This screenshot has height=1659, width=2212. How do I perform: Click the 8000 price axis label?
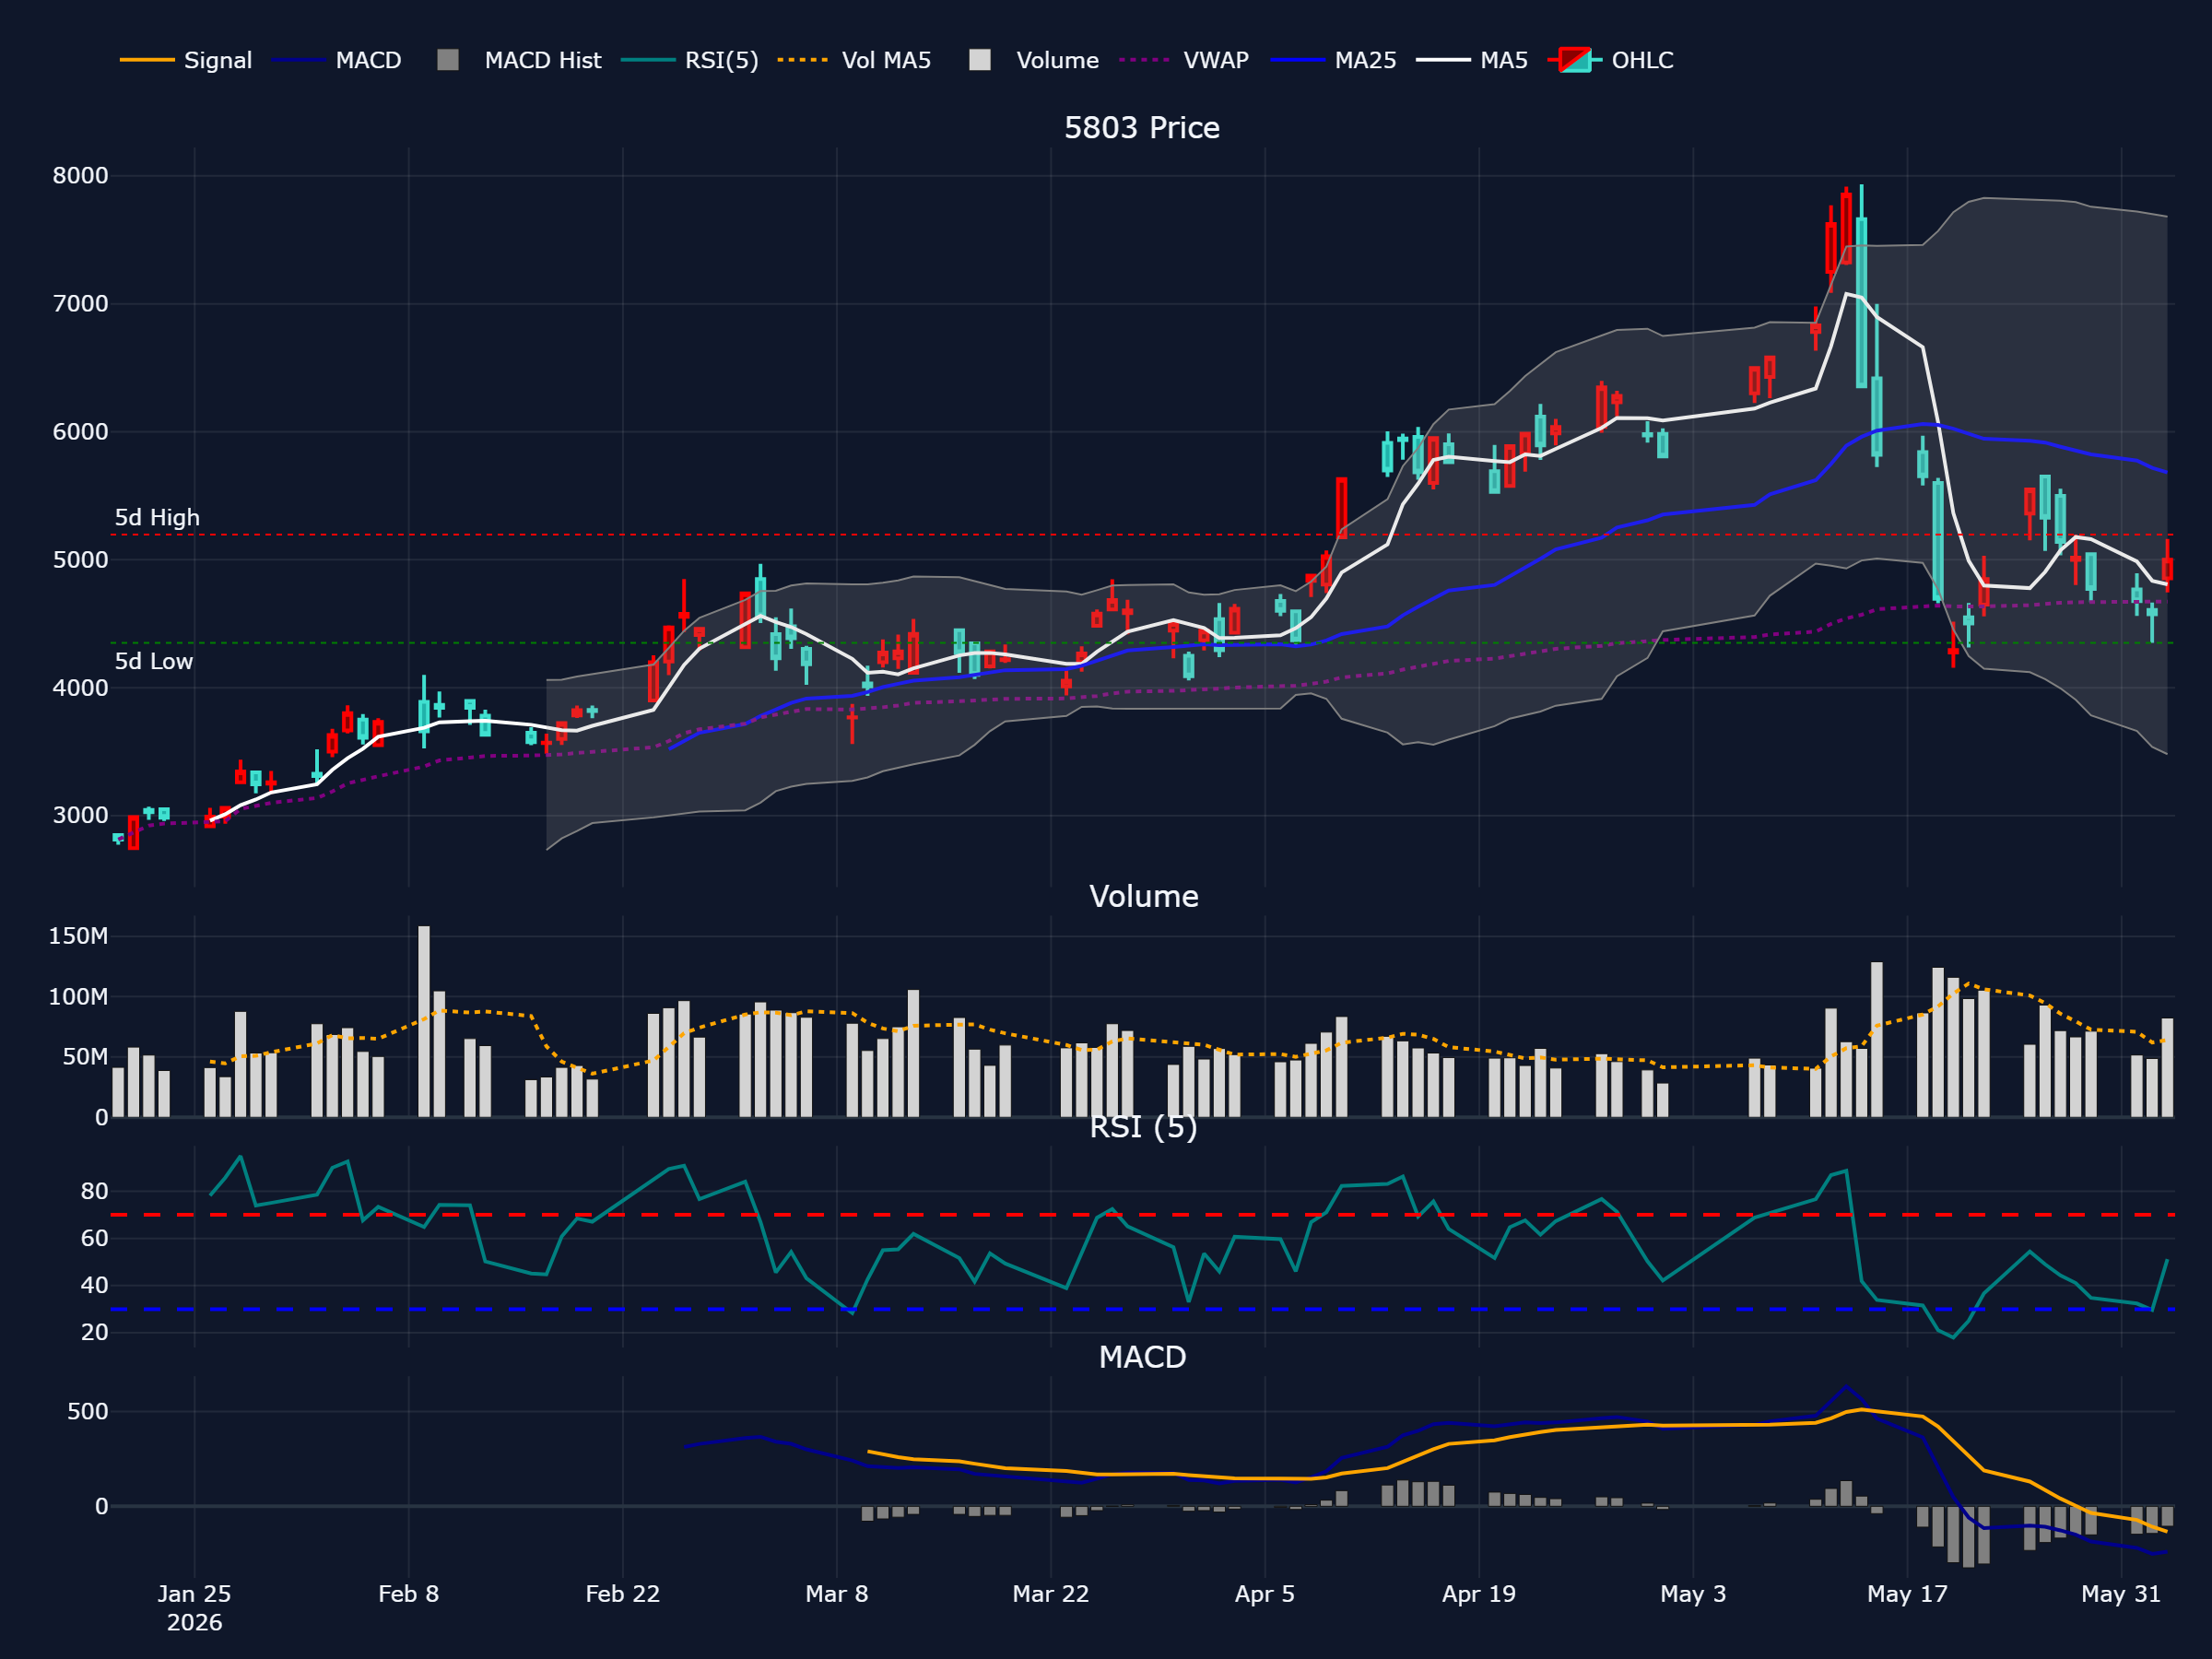pos(80,176)
